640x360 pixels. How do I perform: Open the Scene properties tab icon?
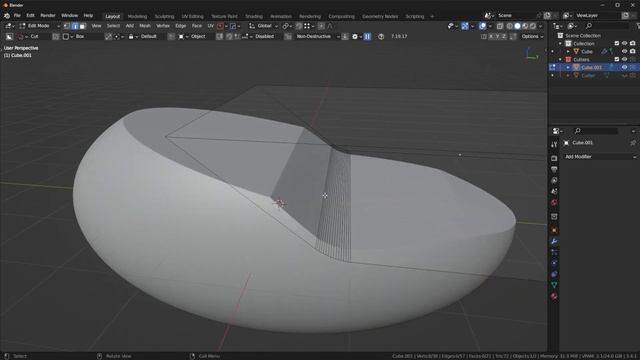coord(554,191)
